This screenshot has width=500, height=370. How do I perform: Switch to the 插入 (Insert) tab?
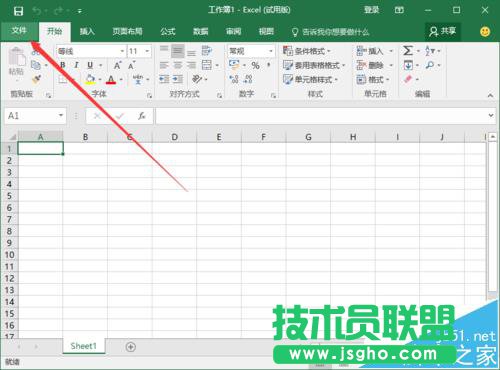coord(87,32)
